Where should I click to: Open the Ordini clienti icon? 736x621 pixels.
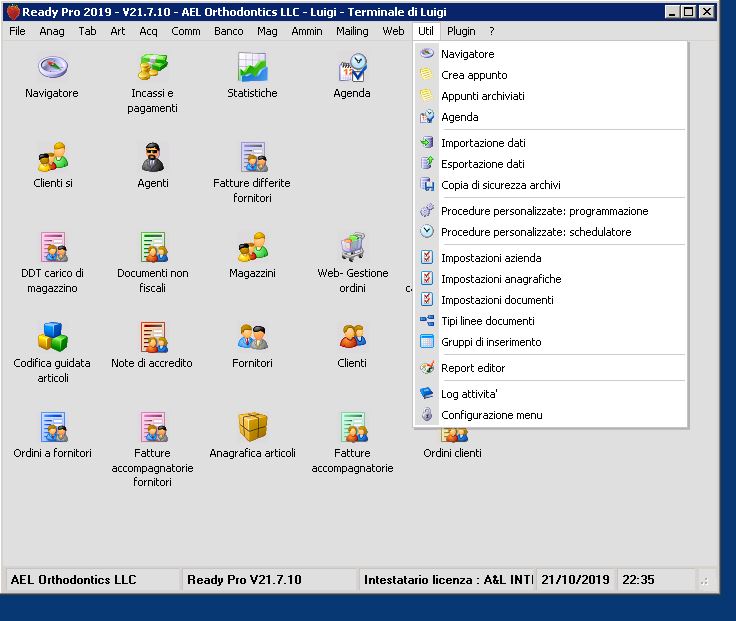tap(453, 436)
